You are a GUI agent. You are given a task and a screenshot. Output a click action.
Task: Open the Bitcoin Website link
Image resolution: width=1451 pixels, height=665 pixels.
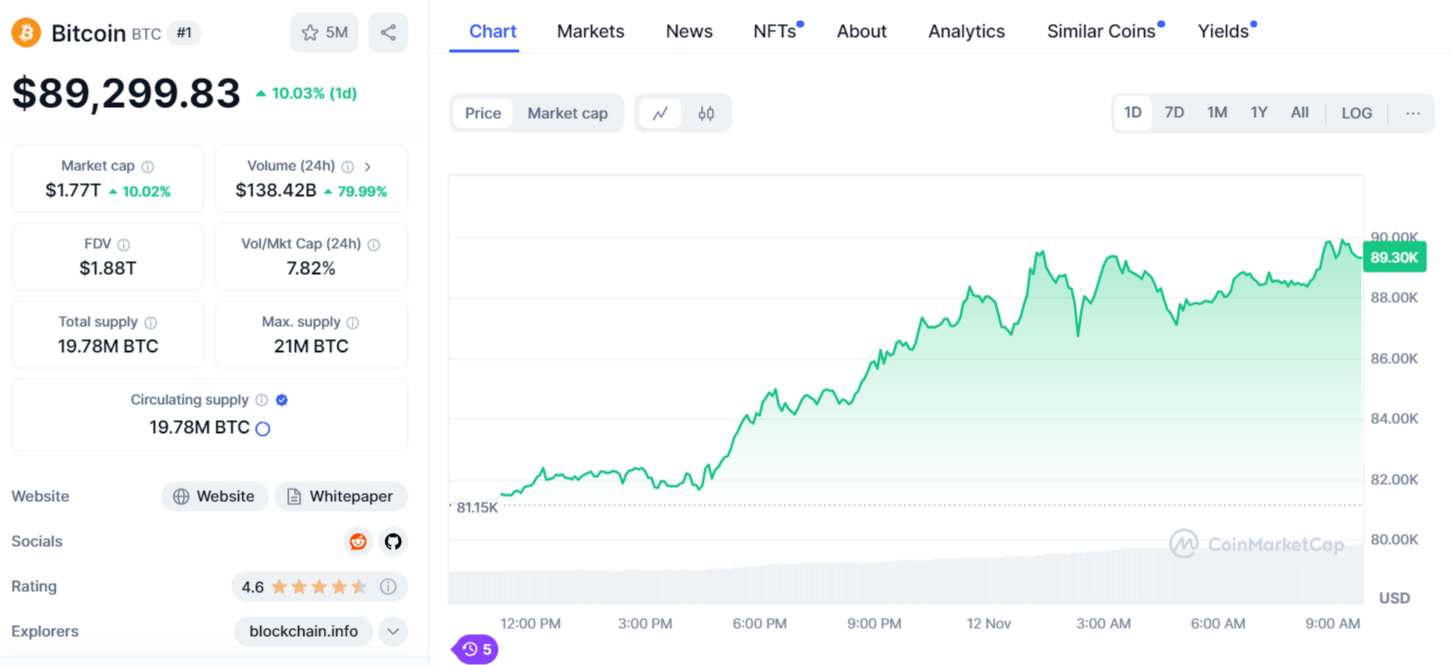[x=215, y=497]
